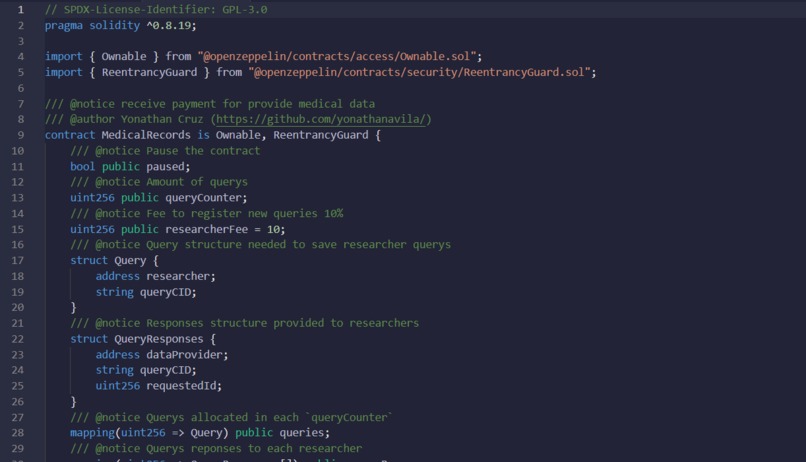Click the 'Fee to register new queries 10%' comment
This screenshot has height=462, width=806.
[206, 213]
